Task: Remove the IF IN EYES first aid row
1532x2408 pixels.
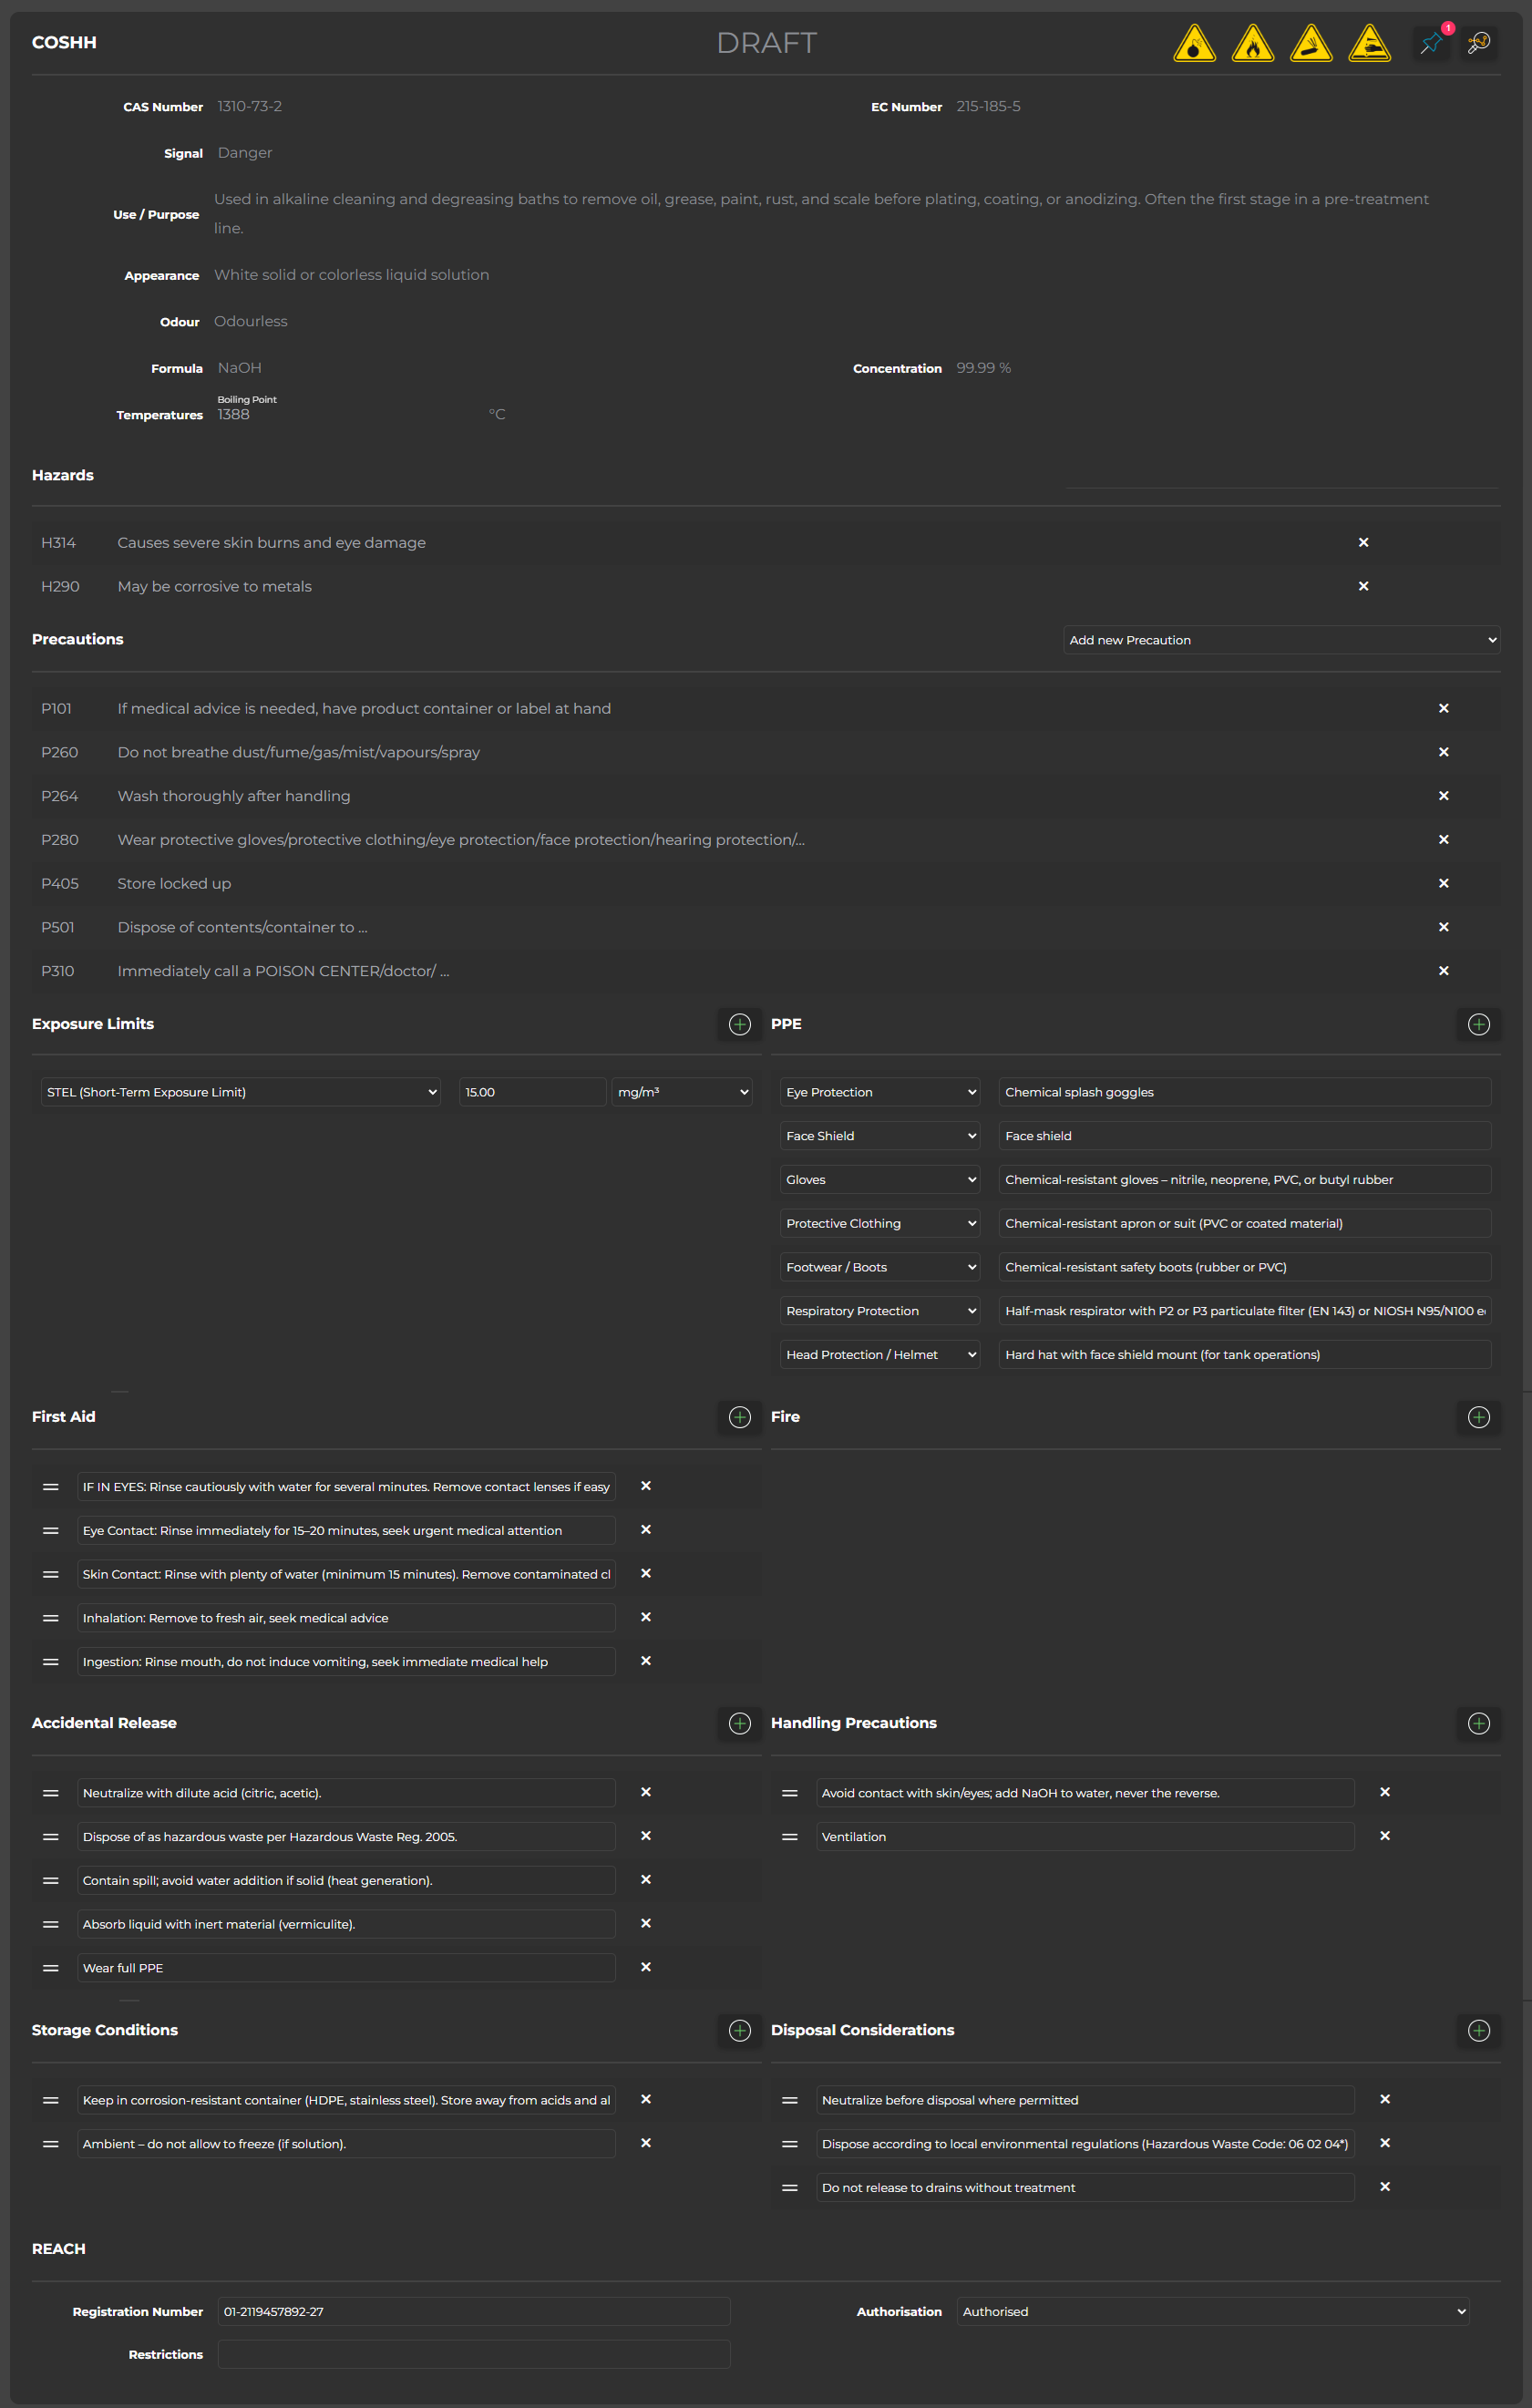Action: (x=646, y=1487)
